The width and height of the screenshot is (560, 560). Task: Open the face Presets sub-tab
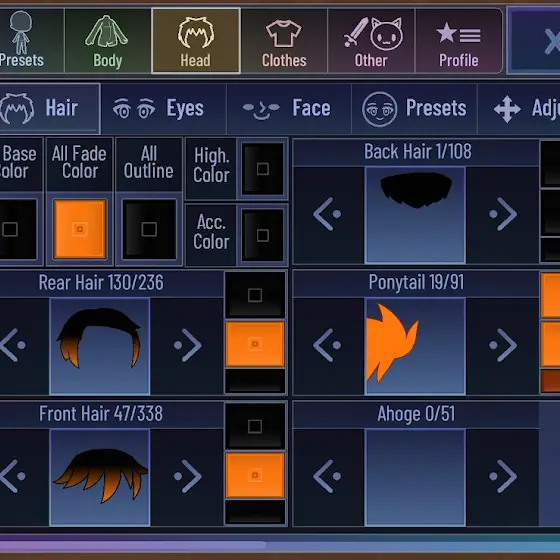414,108
